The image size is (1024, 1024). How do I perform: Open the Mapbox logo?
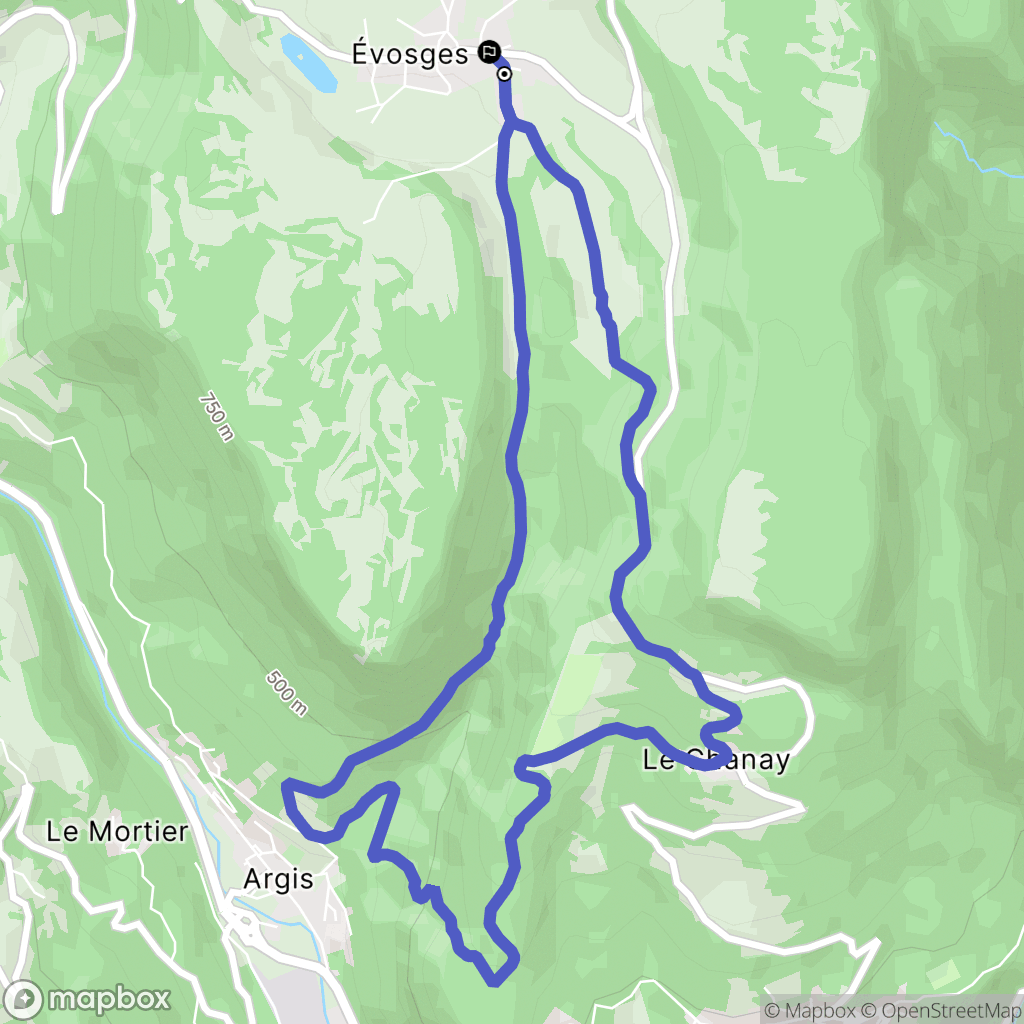[x=87, y=999]
